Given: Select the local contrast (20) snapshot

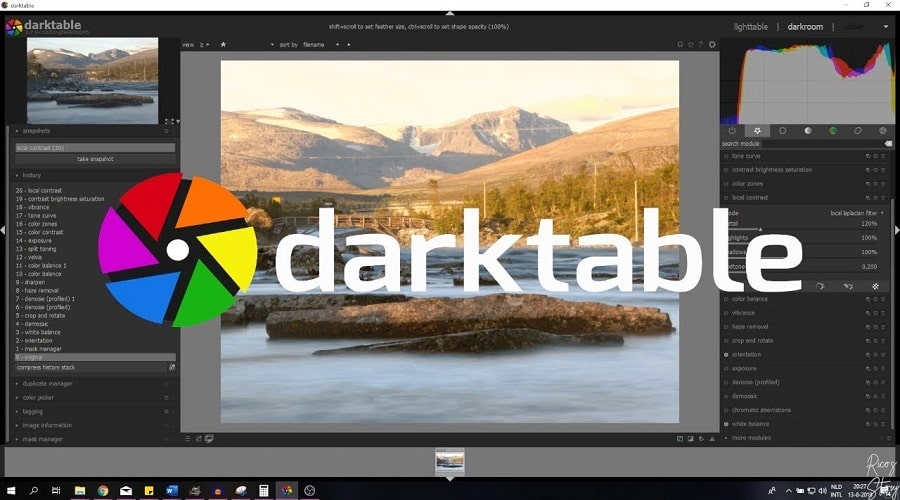Looking at the screenshot, I should pos(95,148).
